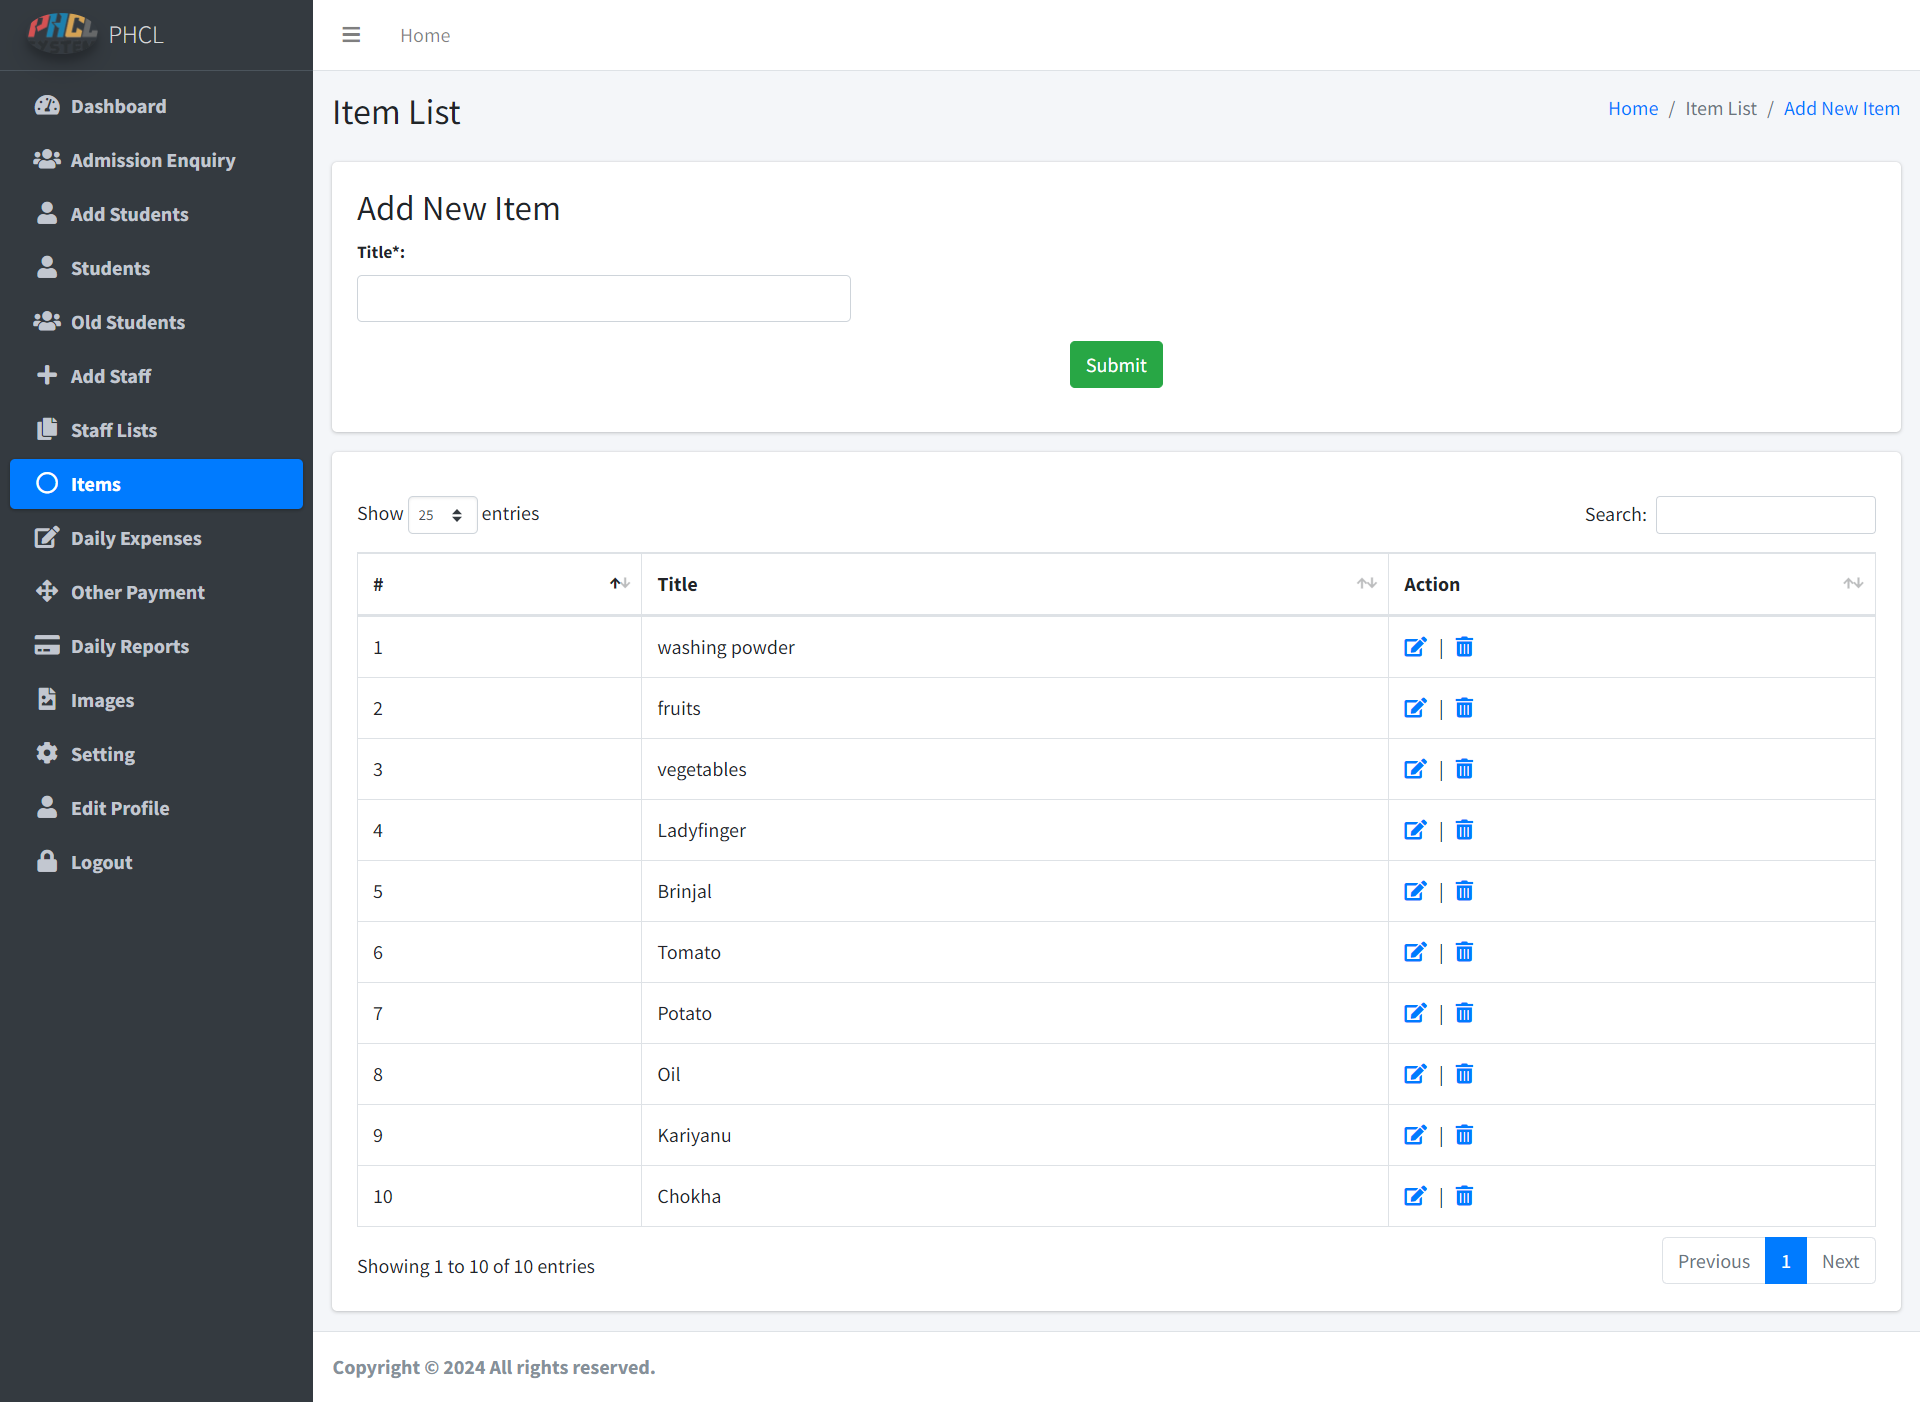Delete the fruits item via trash icon
This screenshot has width=1920, height=1402.
(1464, 708)
